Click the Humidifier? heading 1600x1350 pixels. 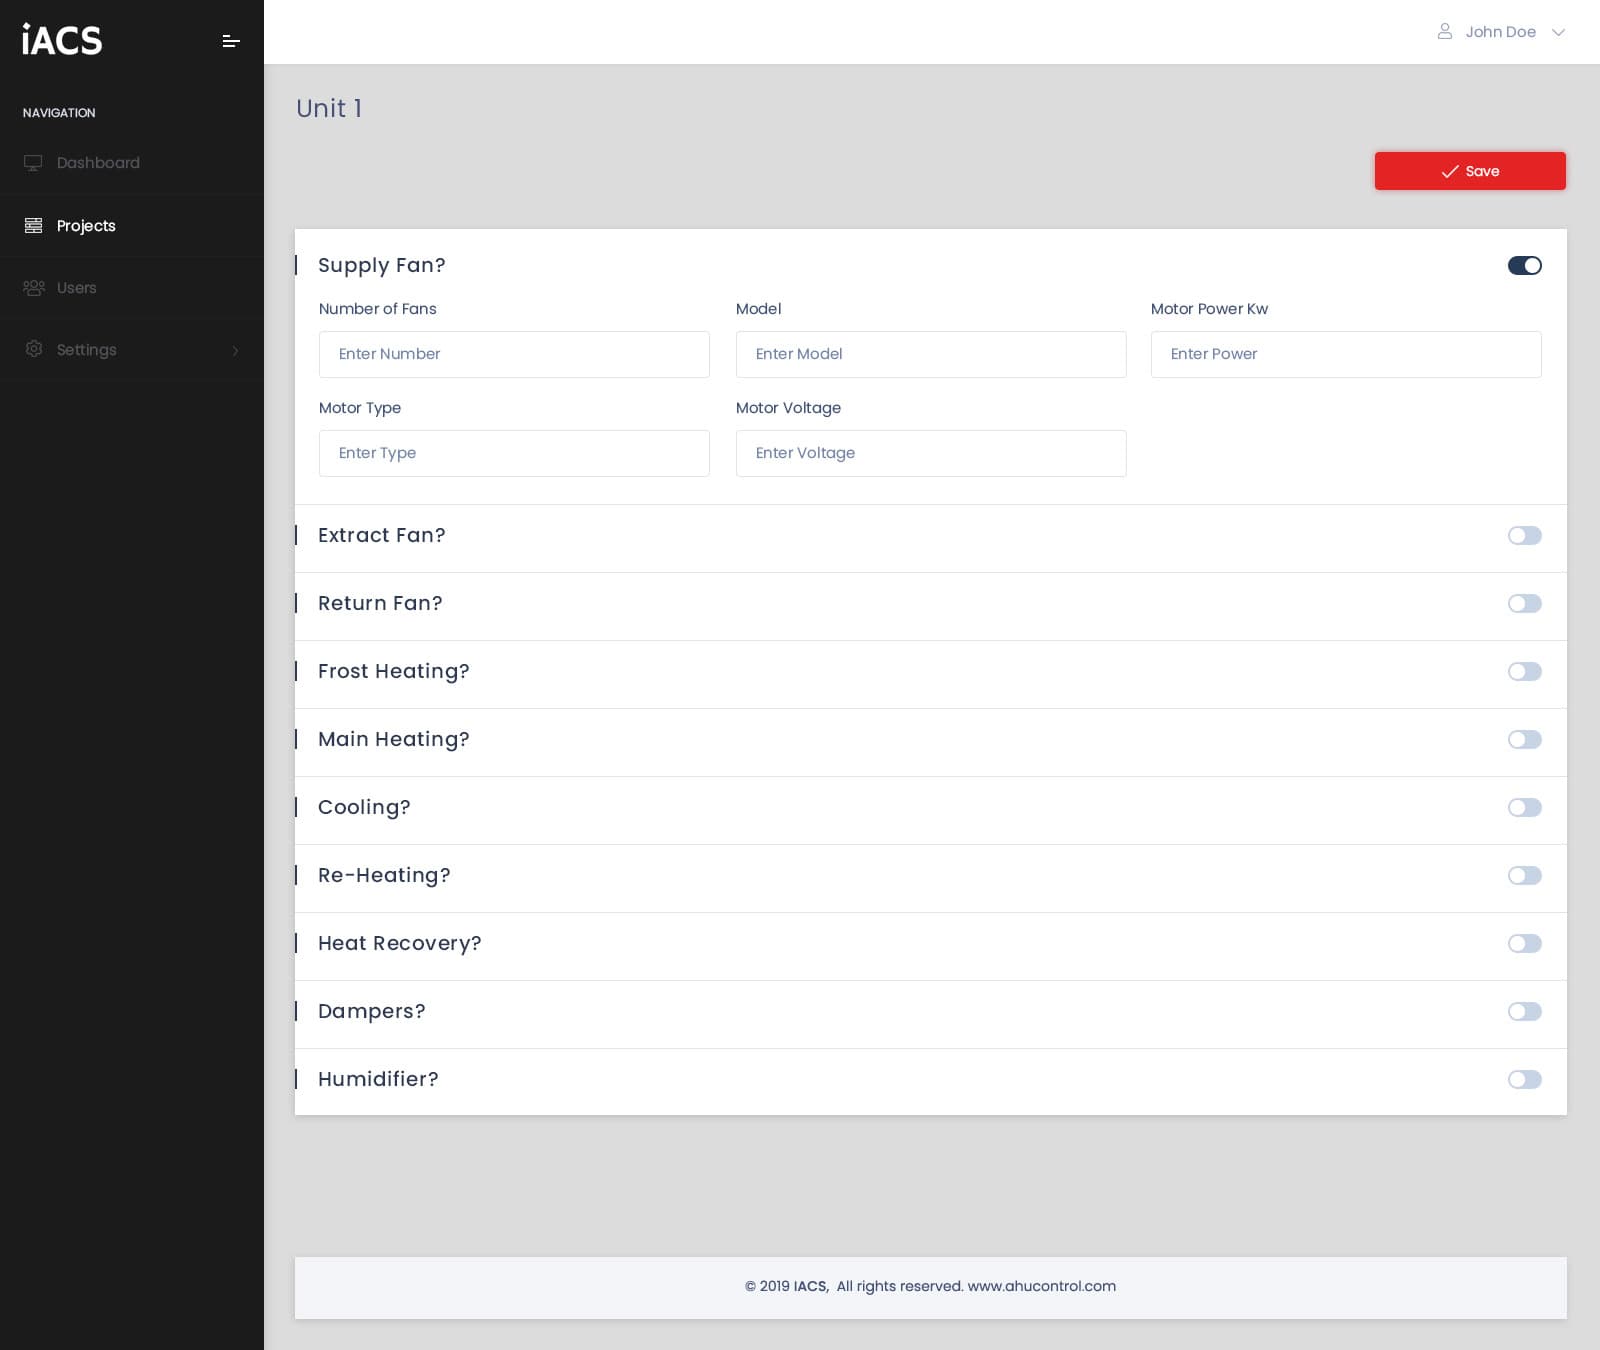click(x=378, y=1079)
